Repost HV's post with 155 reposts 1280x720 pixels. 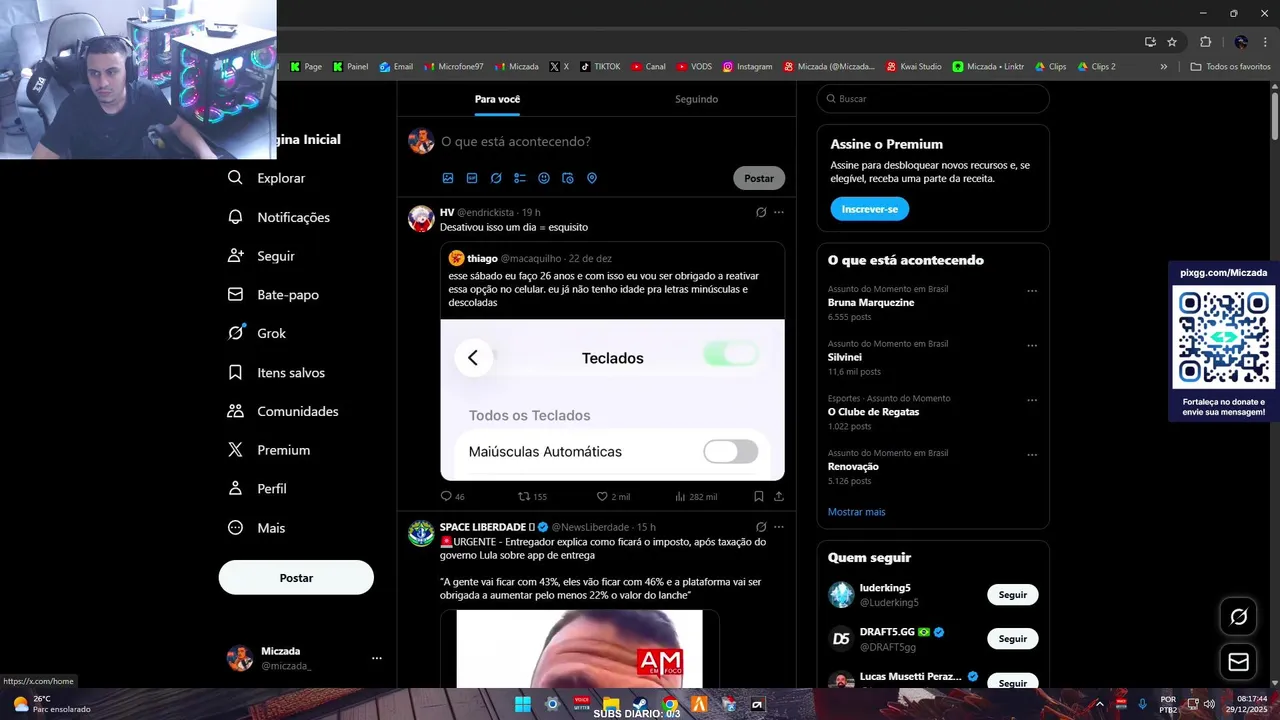[523, 496]
